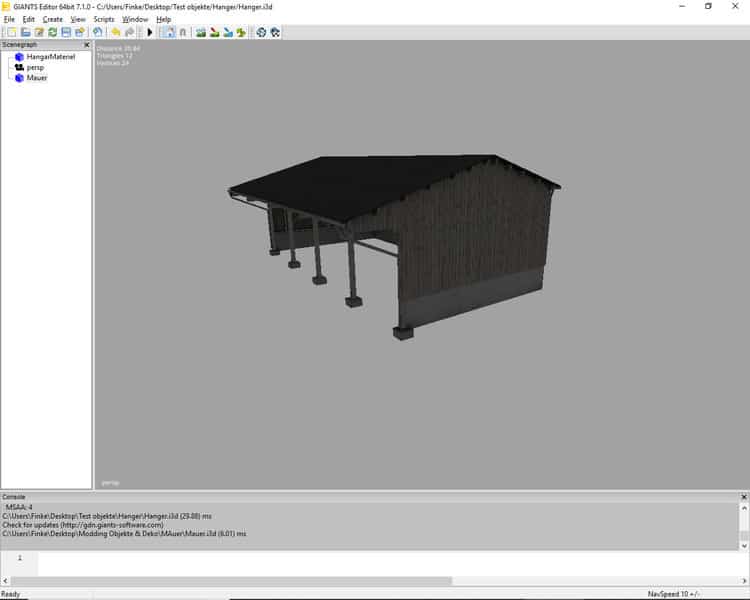750x600 pixels.
Task: Click the last globe icon in toolbar
Action: [275, 32]
